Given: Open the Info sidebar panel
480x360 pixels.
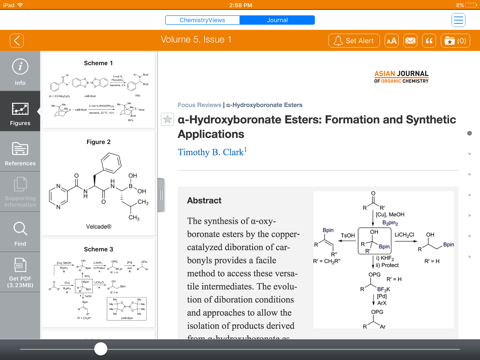Looking at the screenshot, I should coord(20,71).
